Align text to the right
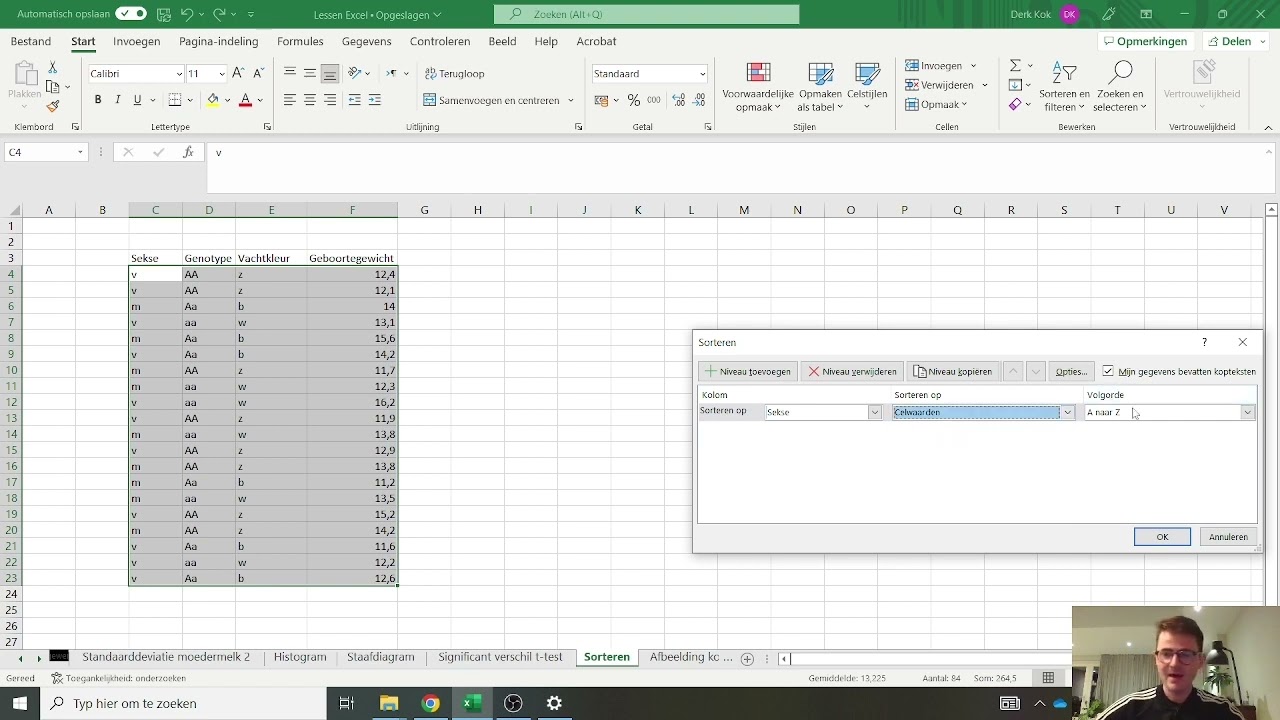 click(x=330, y=100)
